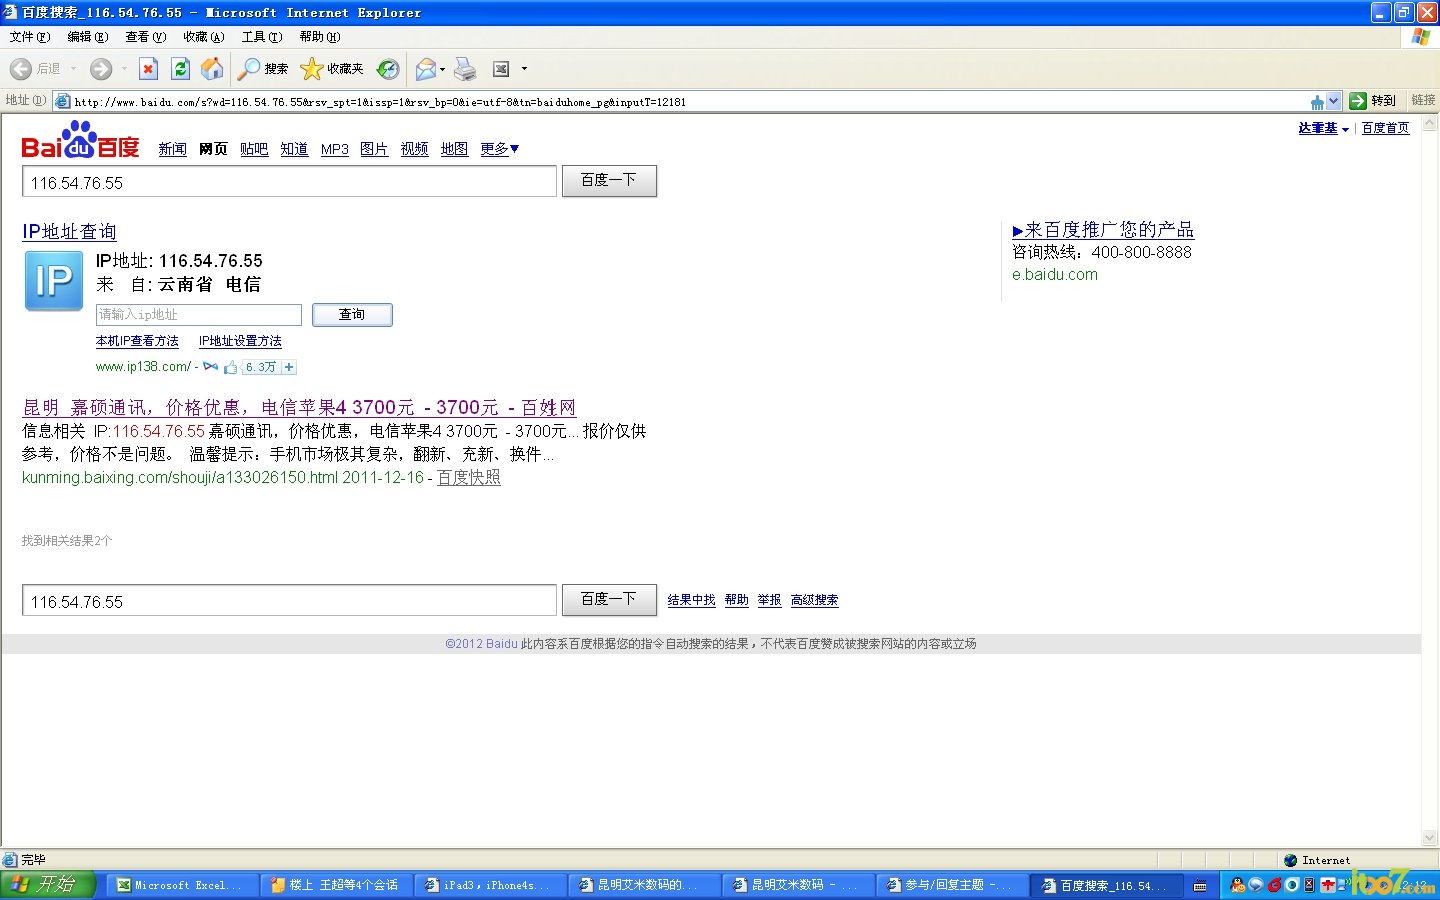The height and width of the screenshot is (900, 1440).
Task: Click the Windows flag throbber icon
Action: click(x=1420, y=37)
